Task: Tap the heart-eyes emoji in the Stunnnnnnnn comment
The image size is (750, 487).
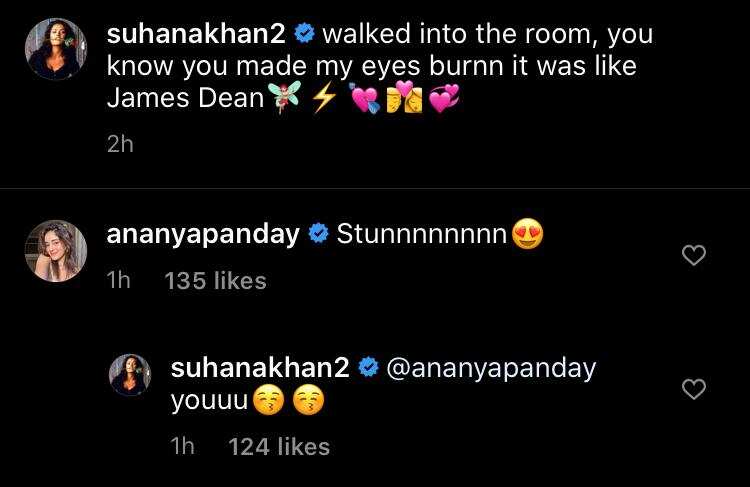Action: (528, 234)
